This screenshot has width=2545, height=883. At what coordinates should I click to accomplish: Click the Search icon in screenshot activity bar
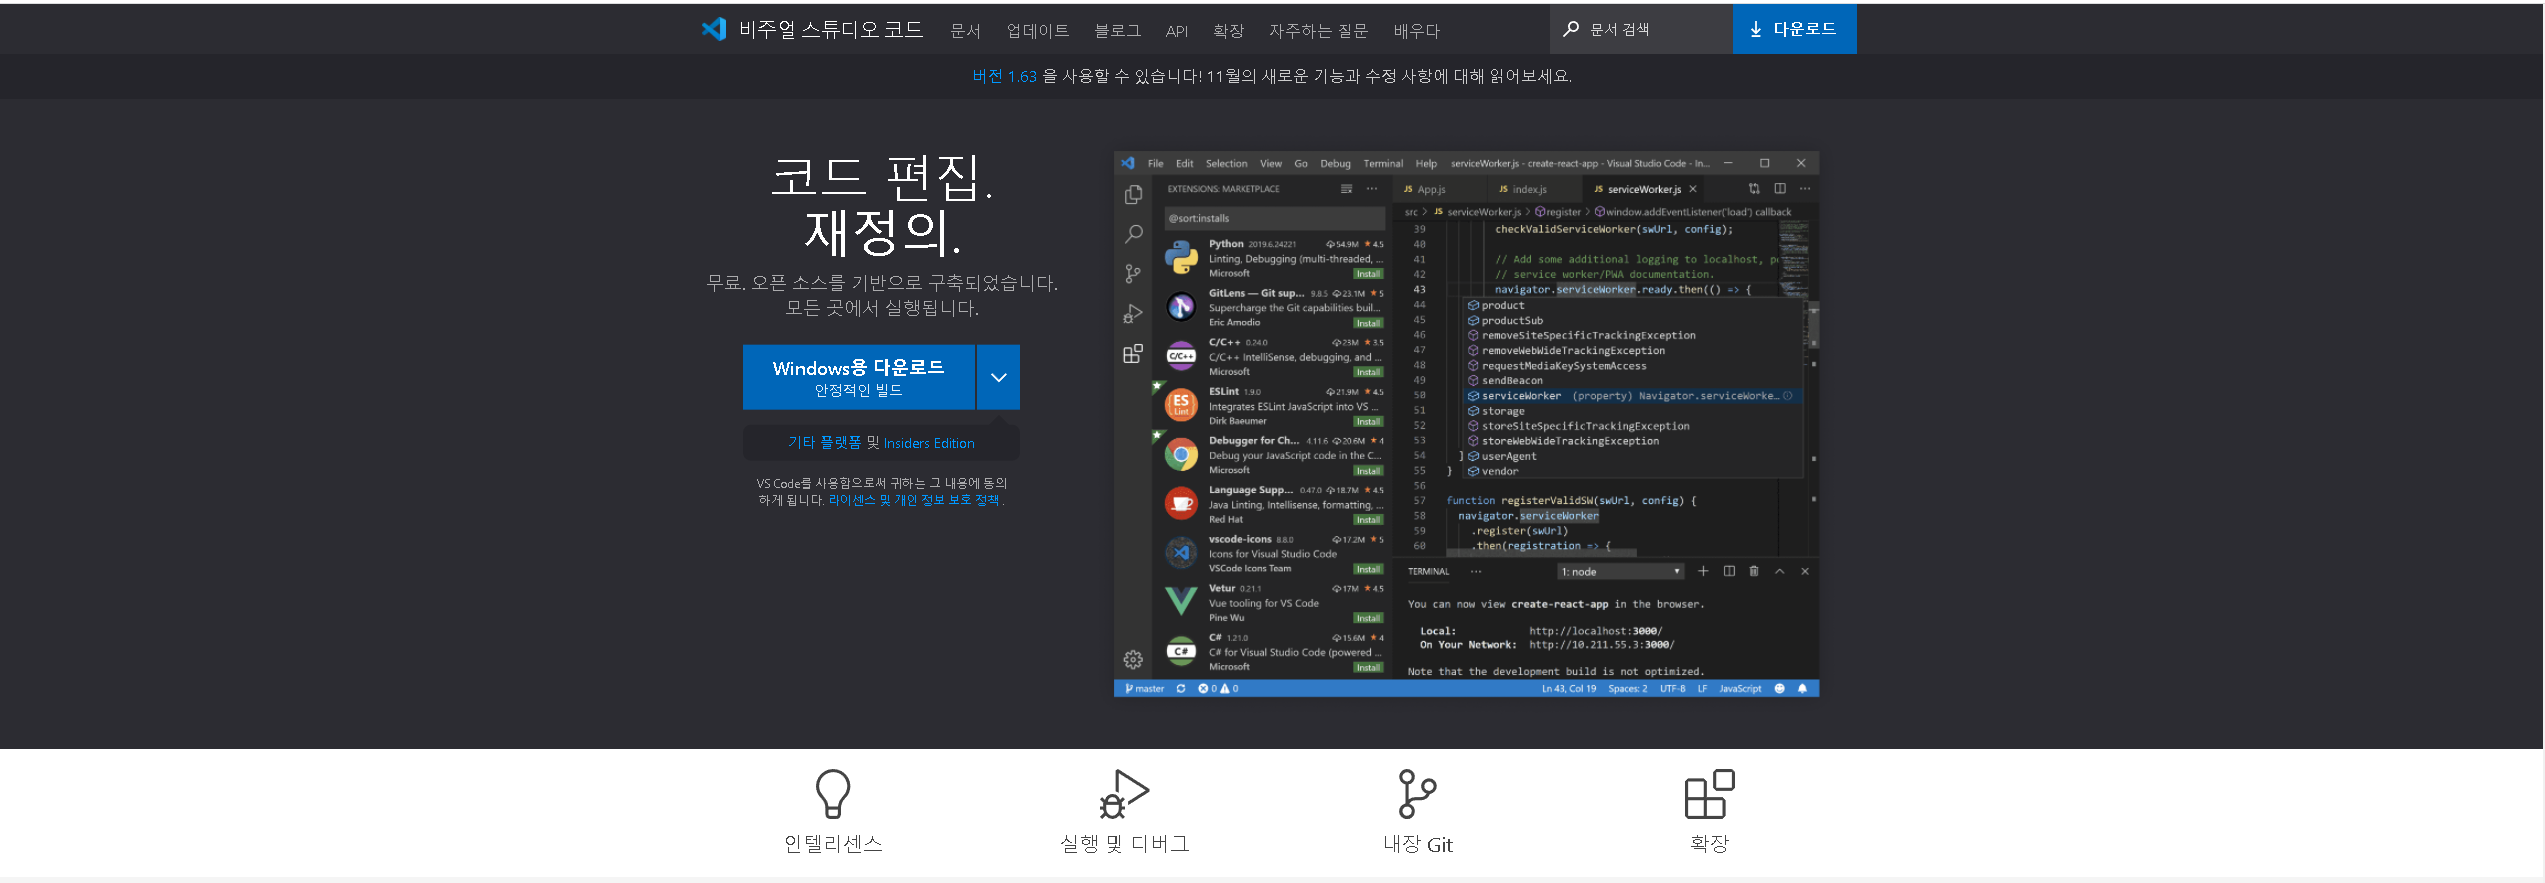point(1133,234)
